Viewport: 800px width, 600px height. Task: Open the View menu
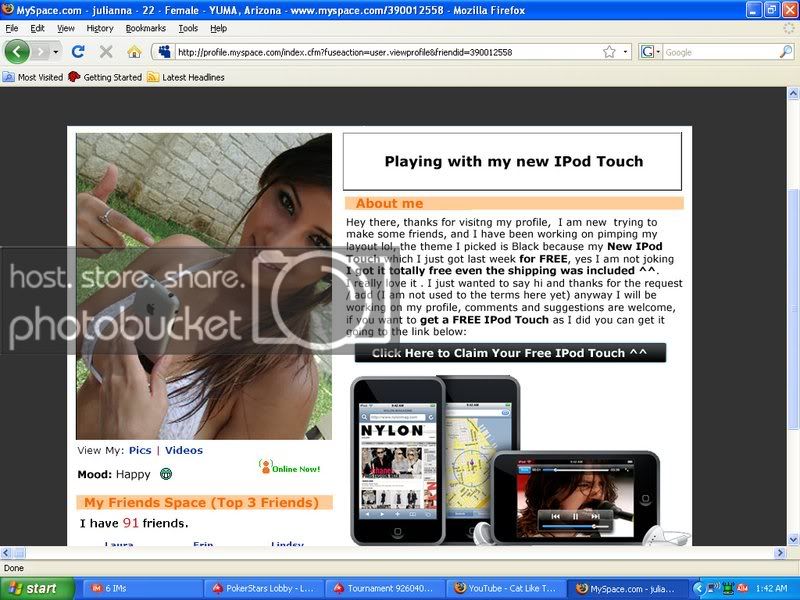(65, 28)
